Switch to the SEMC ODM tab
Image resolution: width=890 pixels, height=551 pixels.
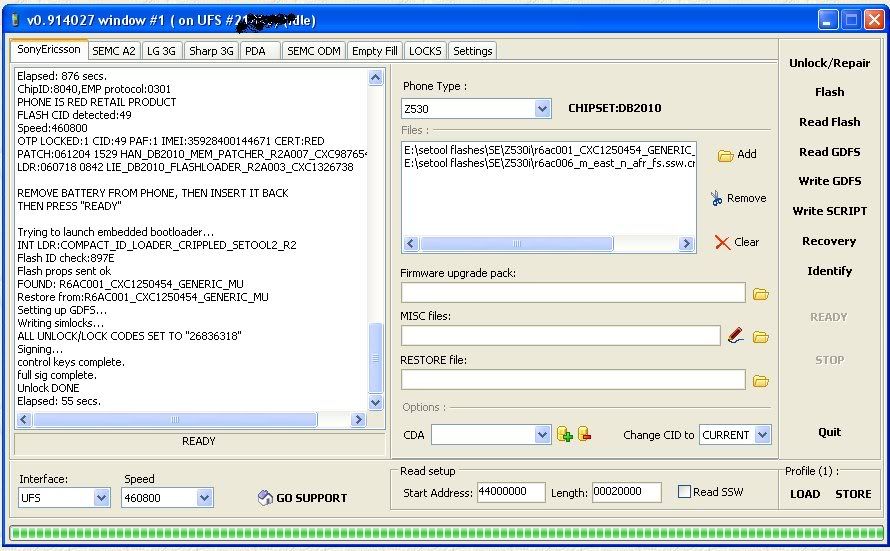(313, 51)
